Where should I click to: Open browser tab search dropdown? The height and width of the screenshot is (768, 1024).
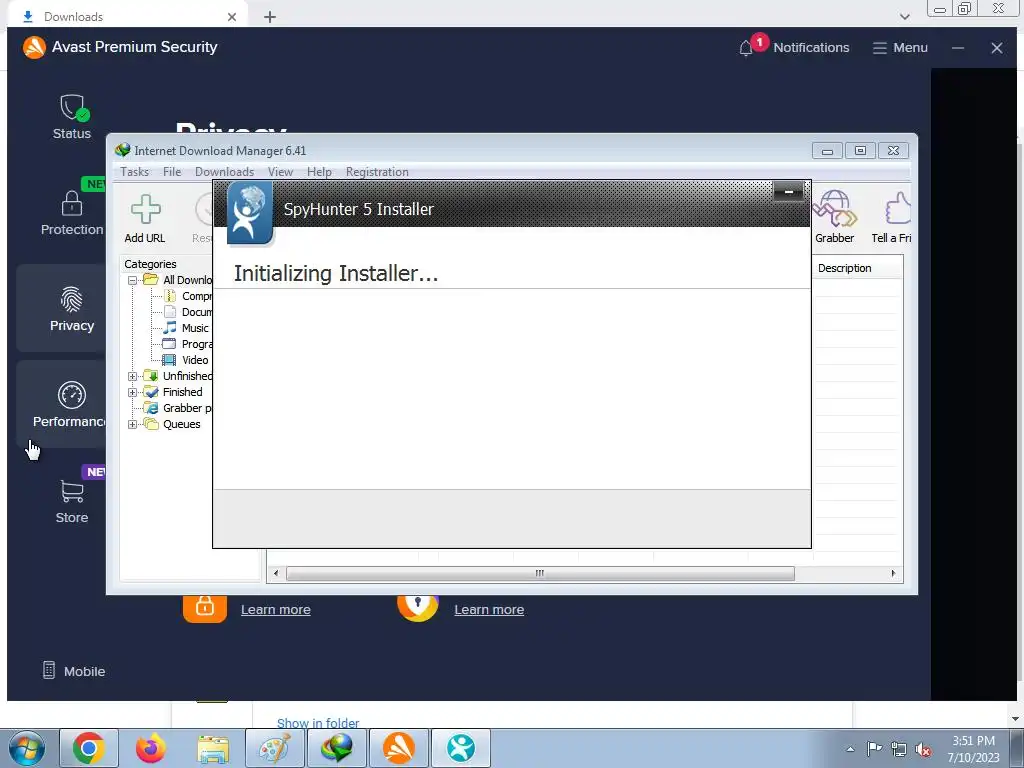coord(904,16)
